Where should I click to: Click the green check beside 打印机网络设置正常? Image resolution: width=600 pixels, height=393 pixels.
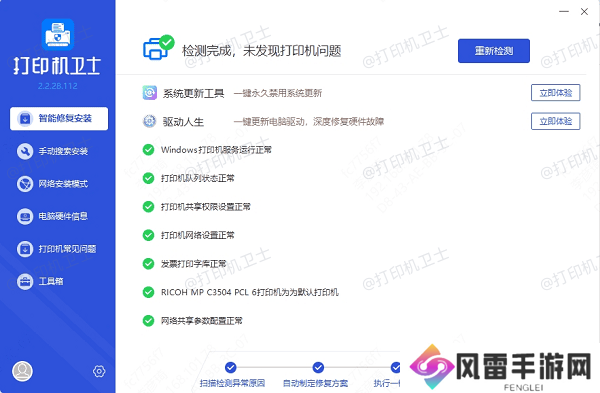click(148, 235)
